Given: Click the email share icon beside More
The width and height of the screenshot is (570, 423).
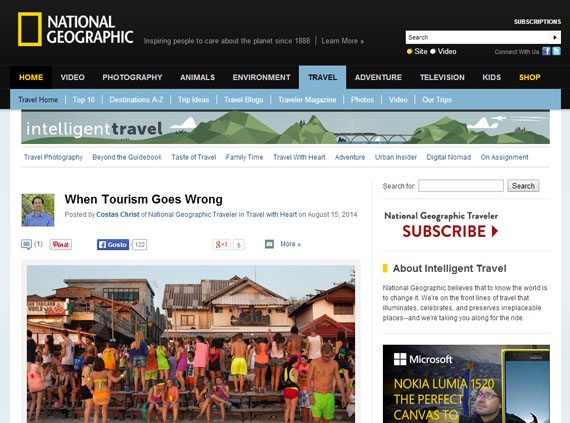Looking at the screenshot, I should (x=269, y=244).
